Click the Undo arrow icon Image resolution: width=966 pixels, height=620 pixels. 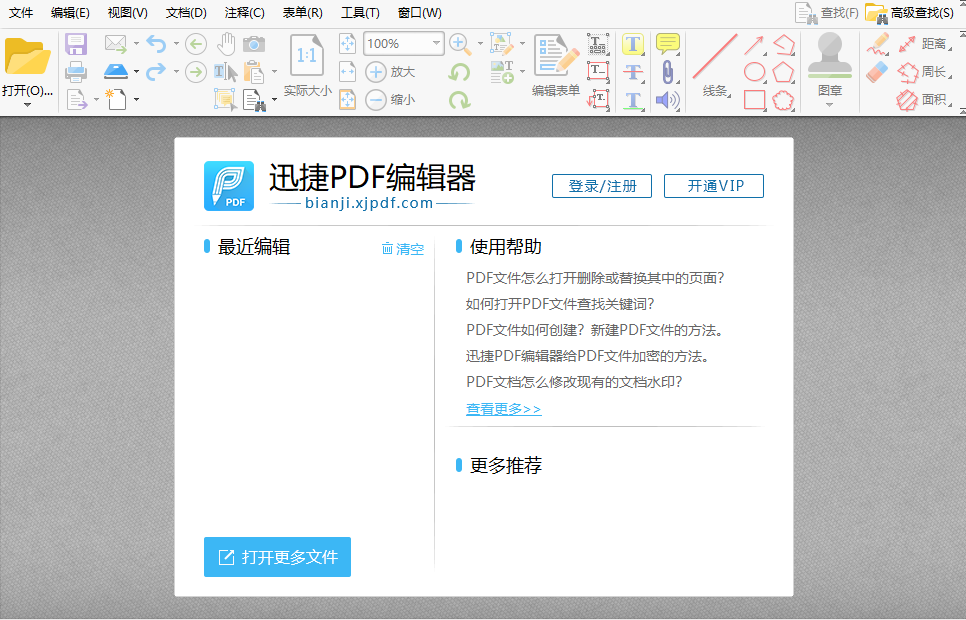coord(156,44)
